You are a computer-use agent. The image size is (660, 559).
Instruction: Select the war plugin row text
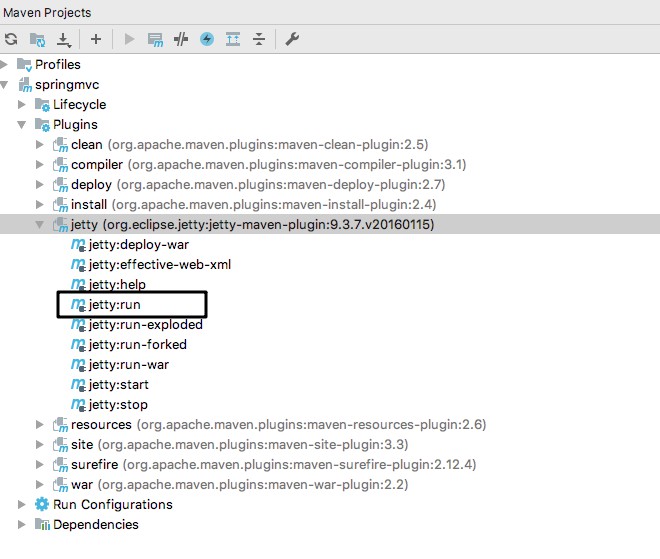click(240, 484)
